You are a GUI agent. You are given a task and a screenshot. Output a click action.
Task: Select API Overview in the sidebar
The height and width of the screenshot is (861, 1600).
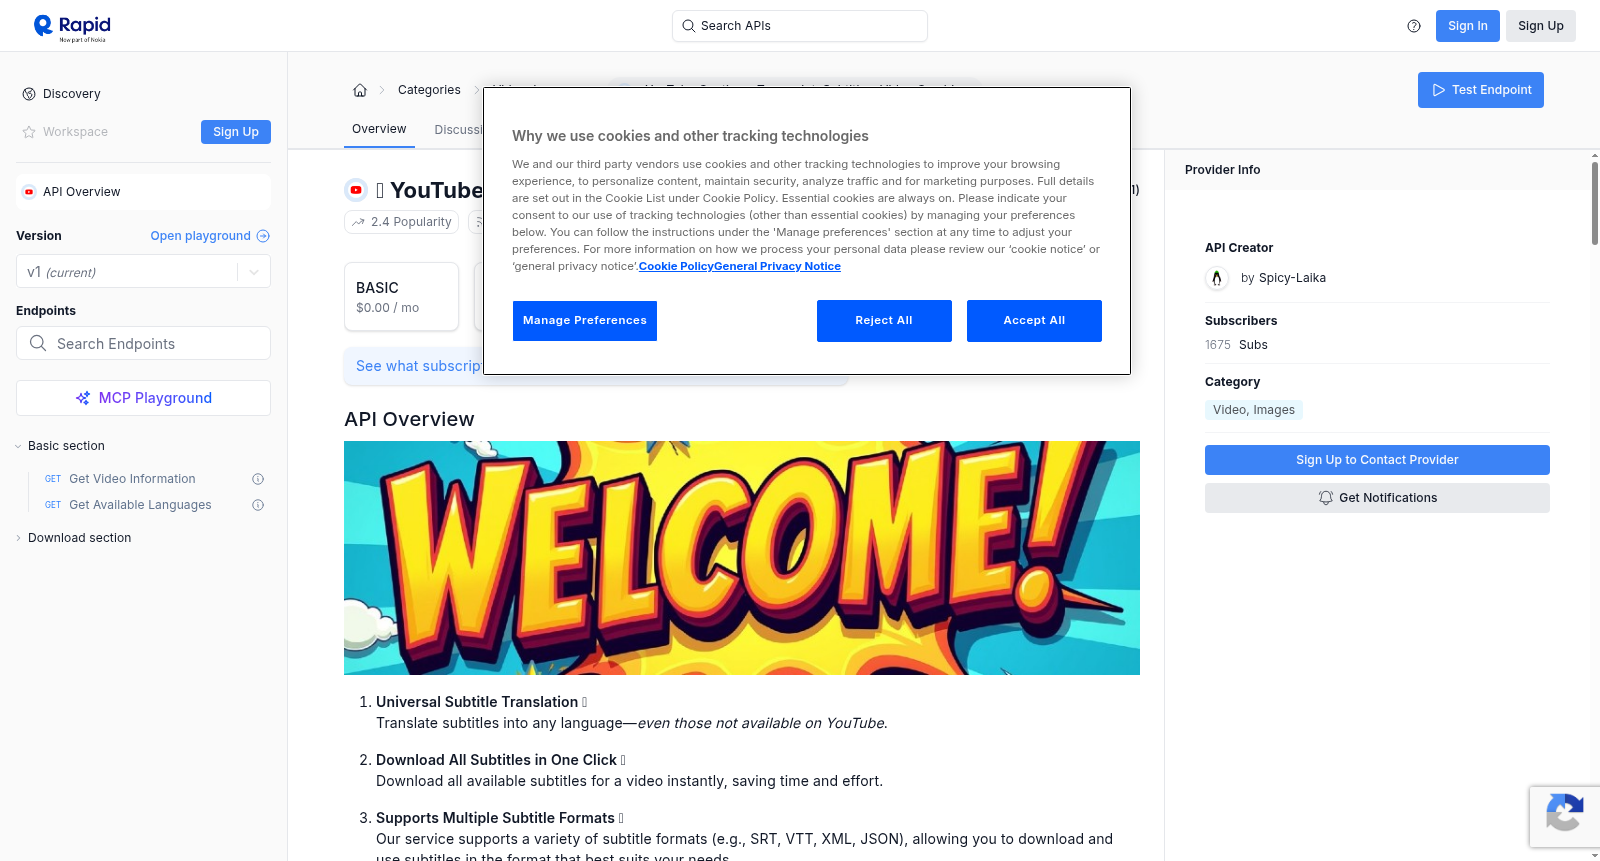coord(143,192)
